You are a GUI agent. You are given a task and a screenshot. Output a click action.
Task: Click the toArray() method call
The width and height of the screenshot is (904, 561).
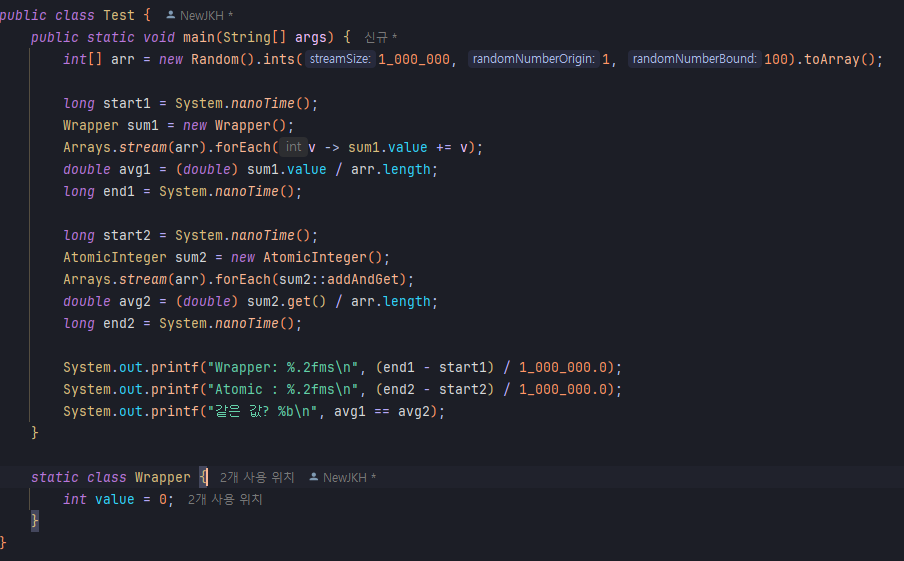tap(839, 59)
